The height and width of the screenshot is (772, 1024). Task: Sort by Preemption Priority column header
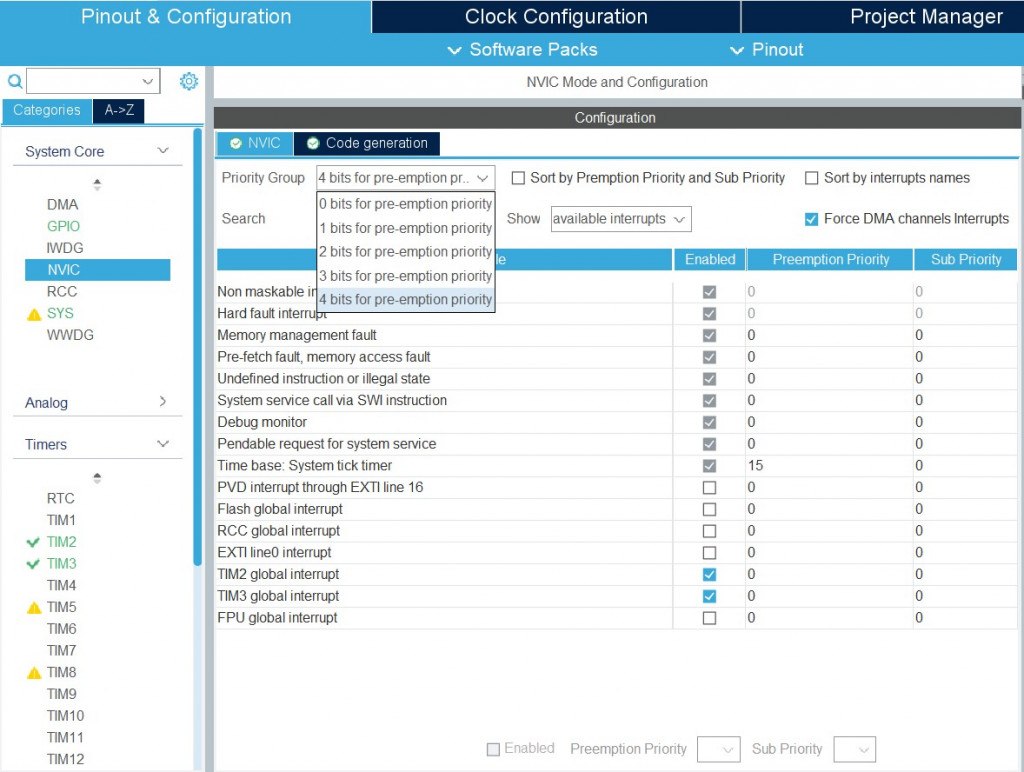click(830, 259)
